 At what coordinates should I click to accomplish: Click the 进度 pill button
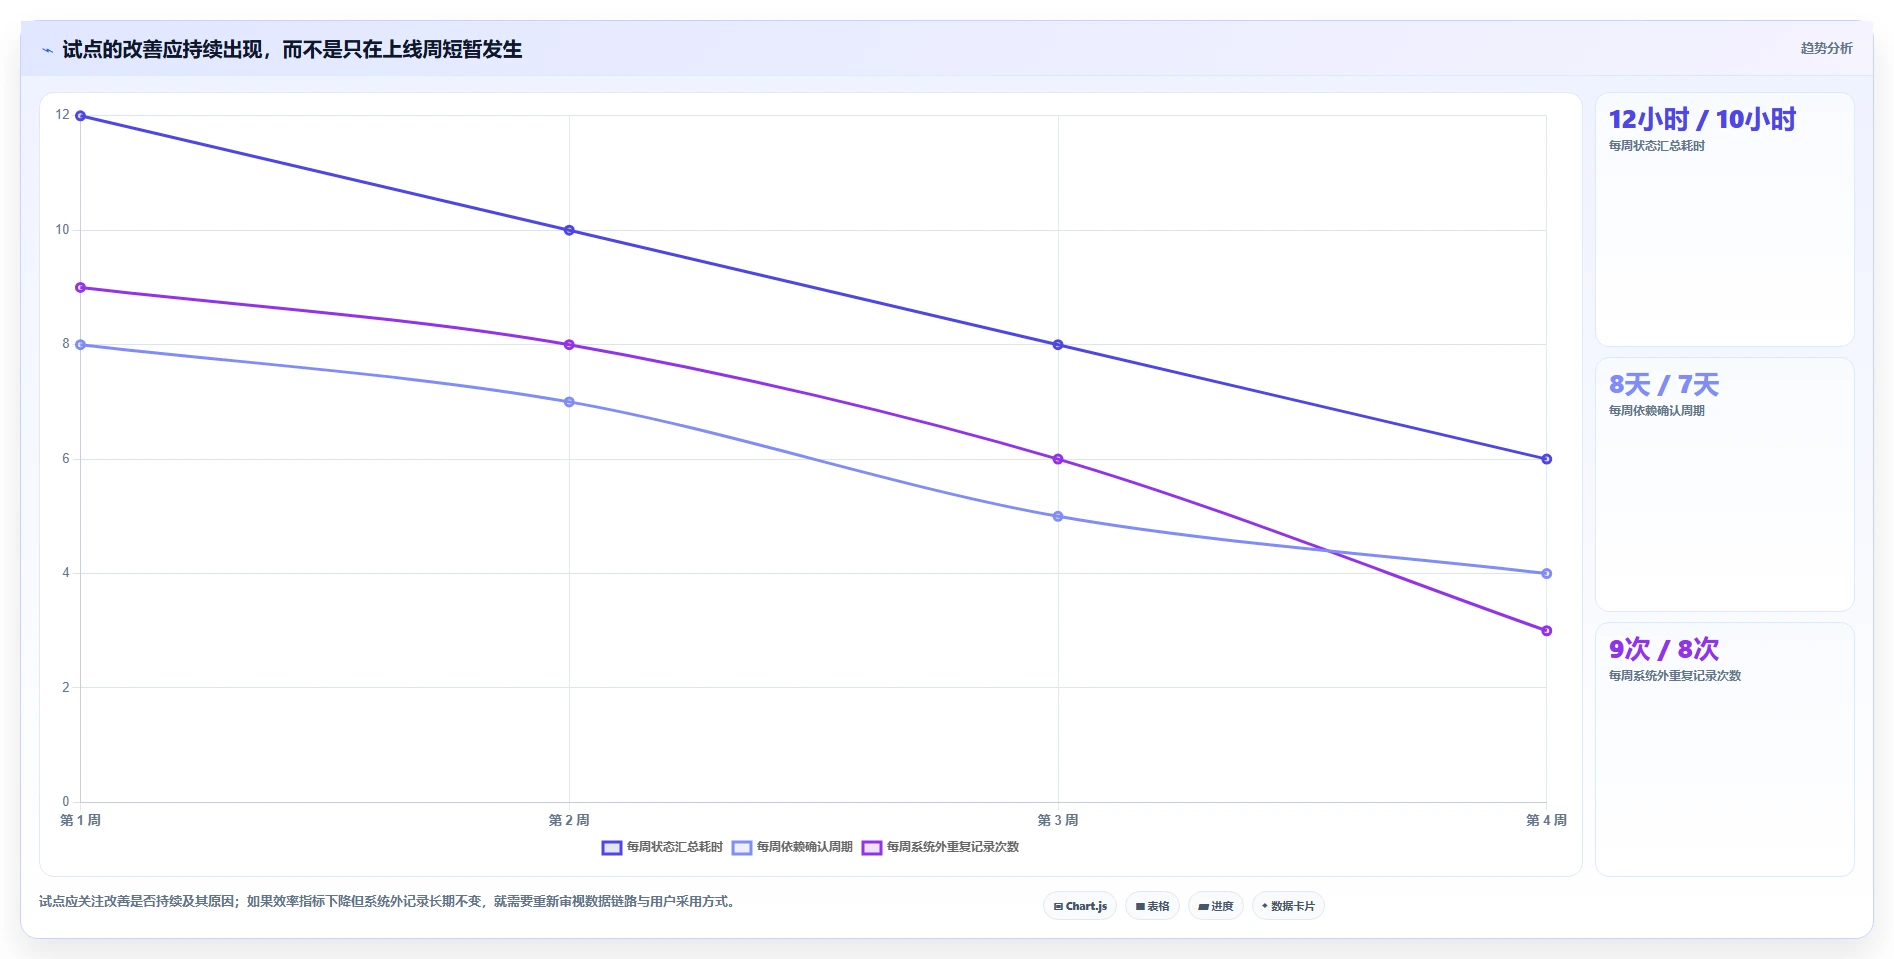[x=1216, y=906]
